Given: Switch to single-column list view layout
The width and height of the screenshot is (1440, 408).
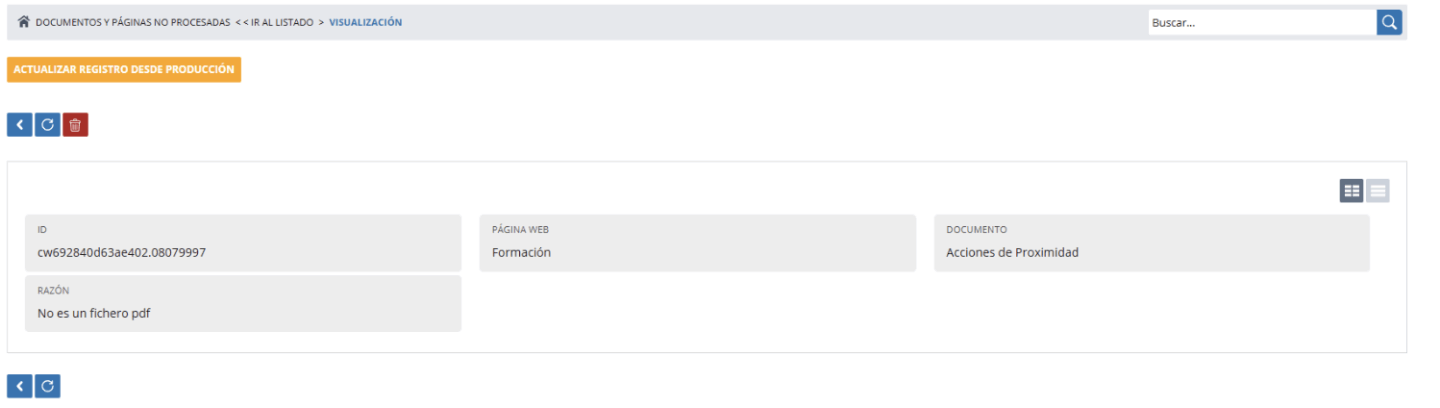Looking at the screenshot, I should point(1378,191).
